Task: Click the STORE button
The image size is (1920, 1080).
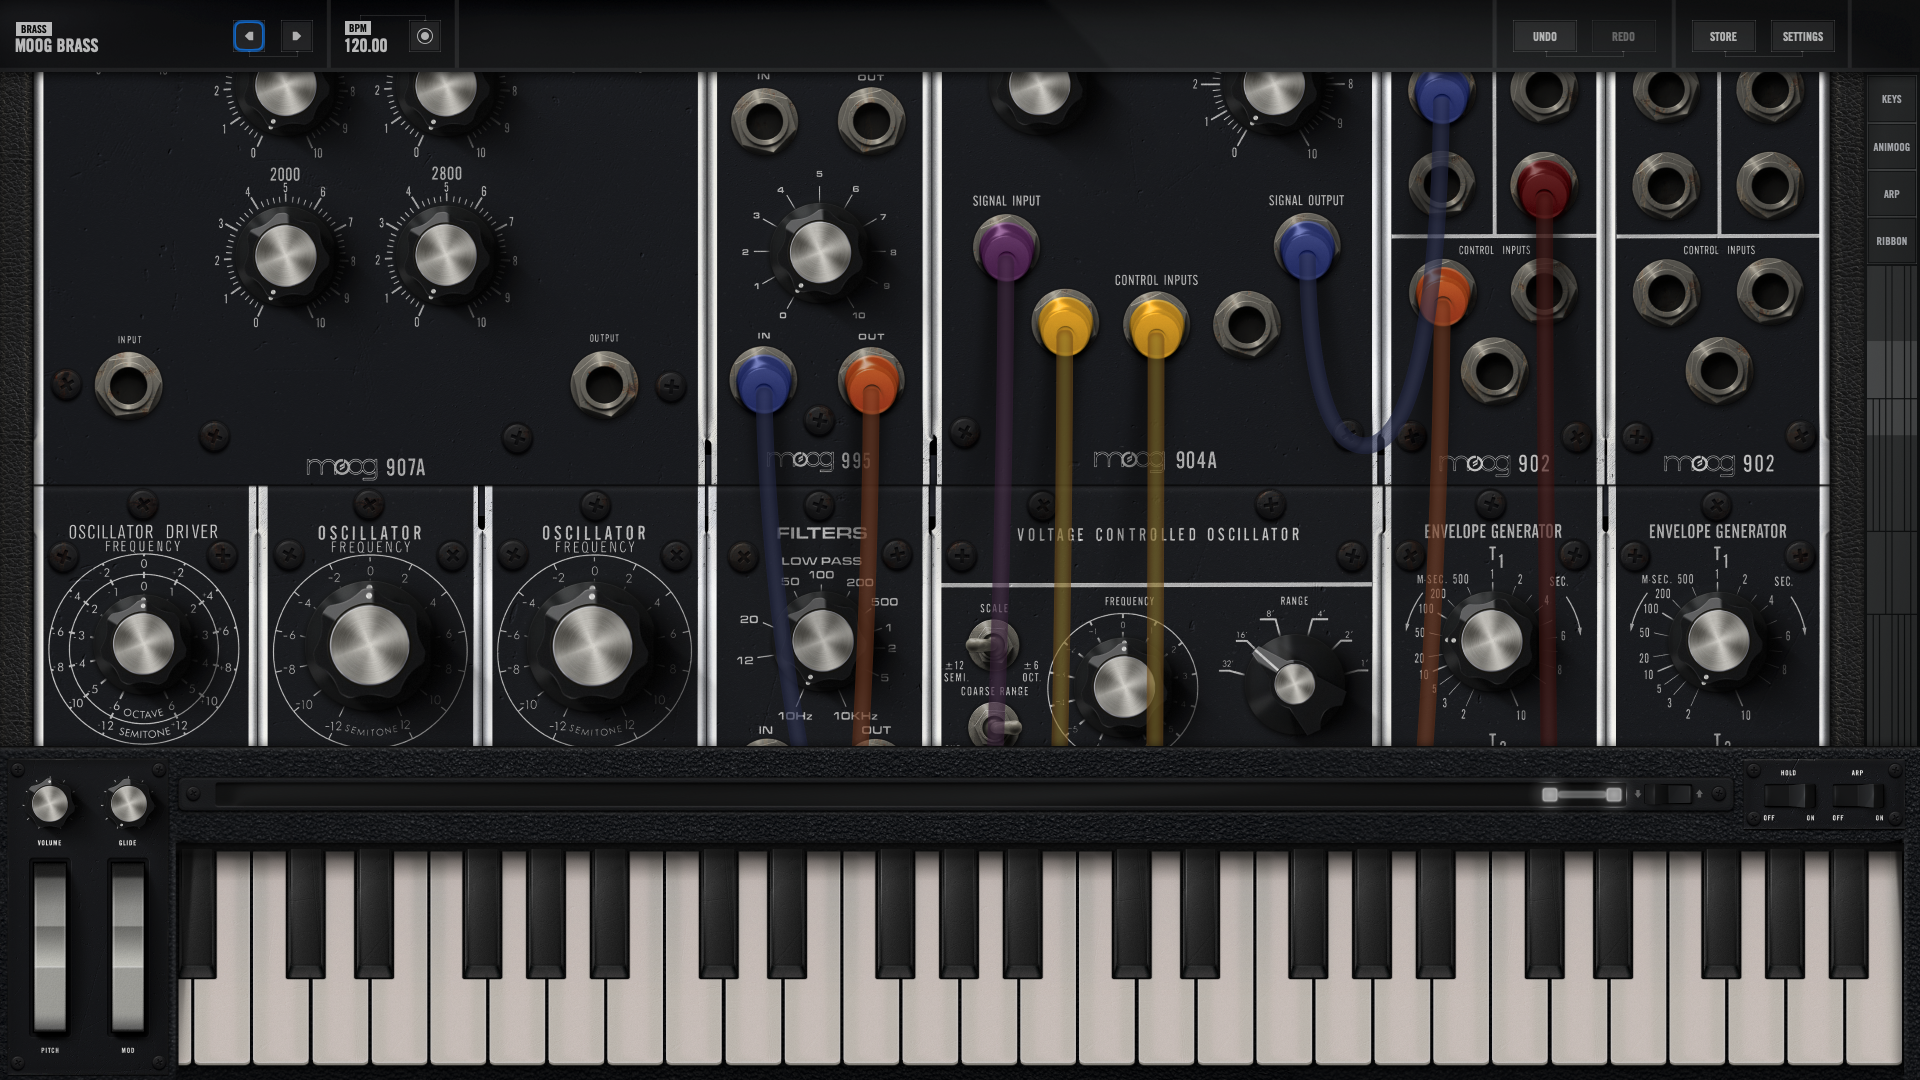Action: point(1725,36)
